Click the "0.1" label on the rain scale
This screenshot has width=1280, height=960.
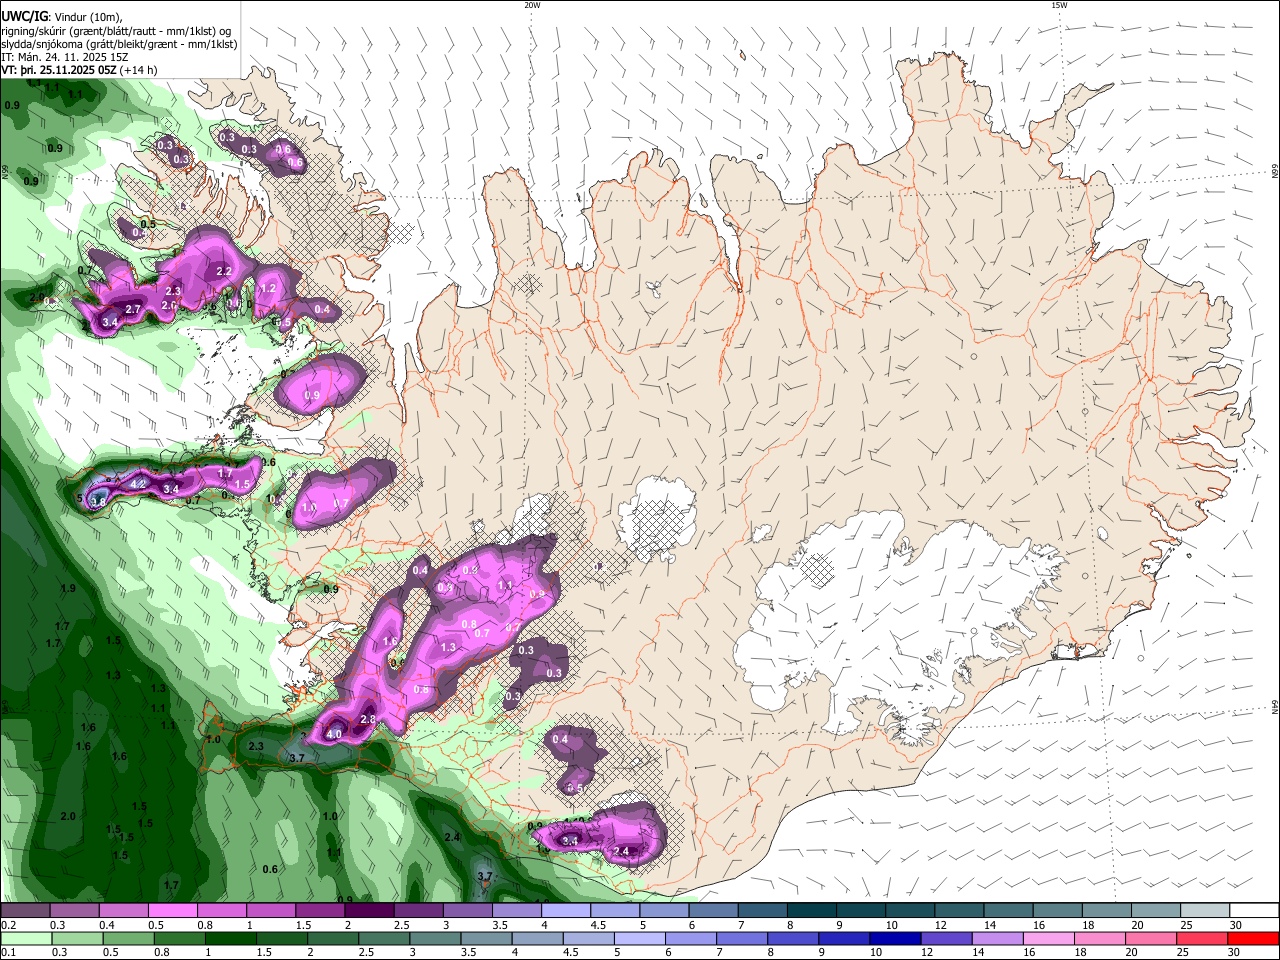(8, 953)
